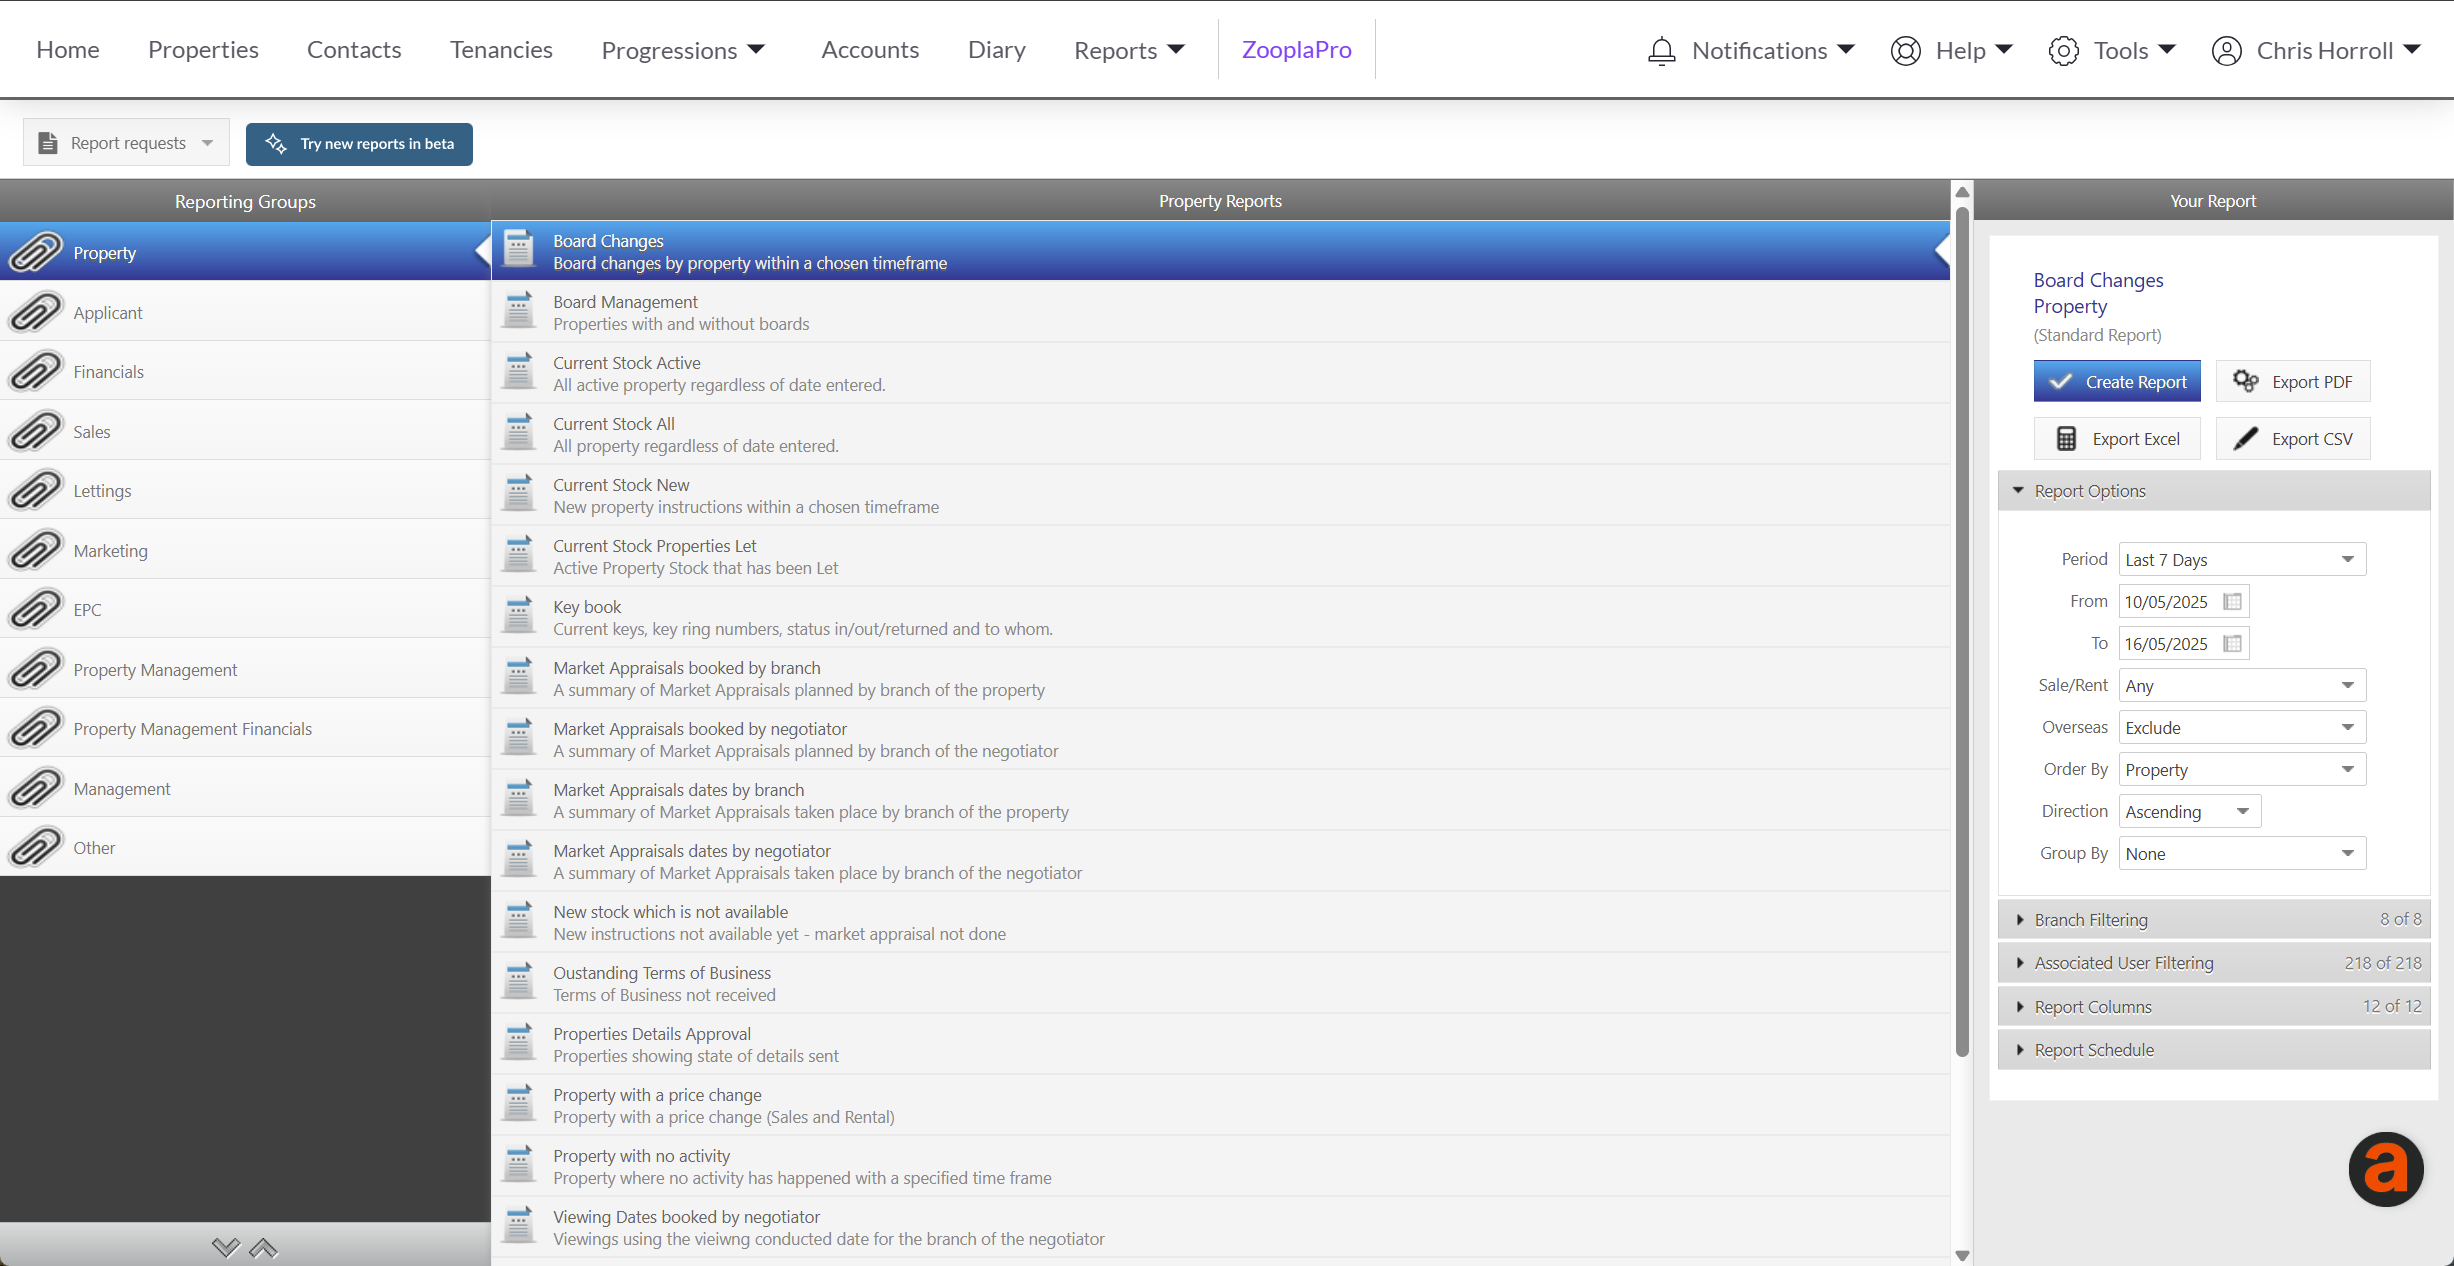2454x1266 pixels.
Task: Click the report icon for Property with no activity
Action: pyautogui.click(x=518, y=1165)
